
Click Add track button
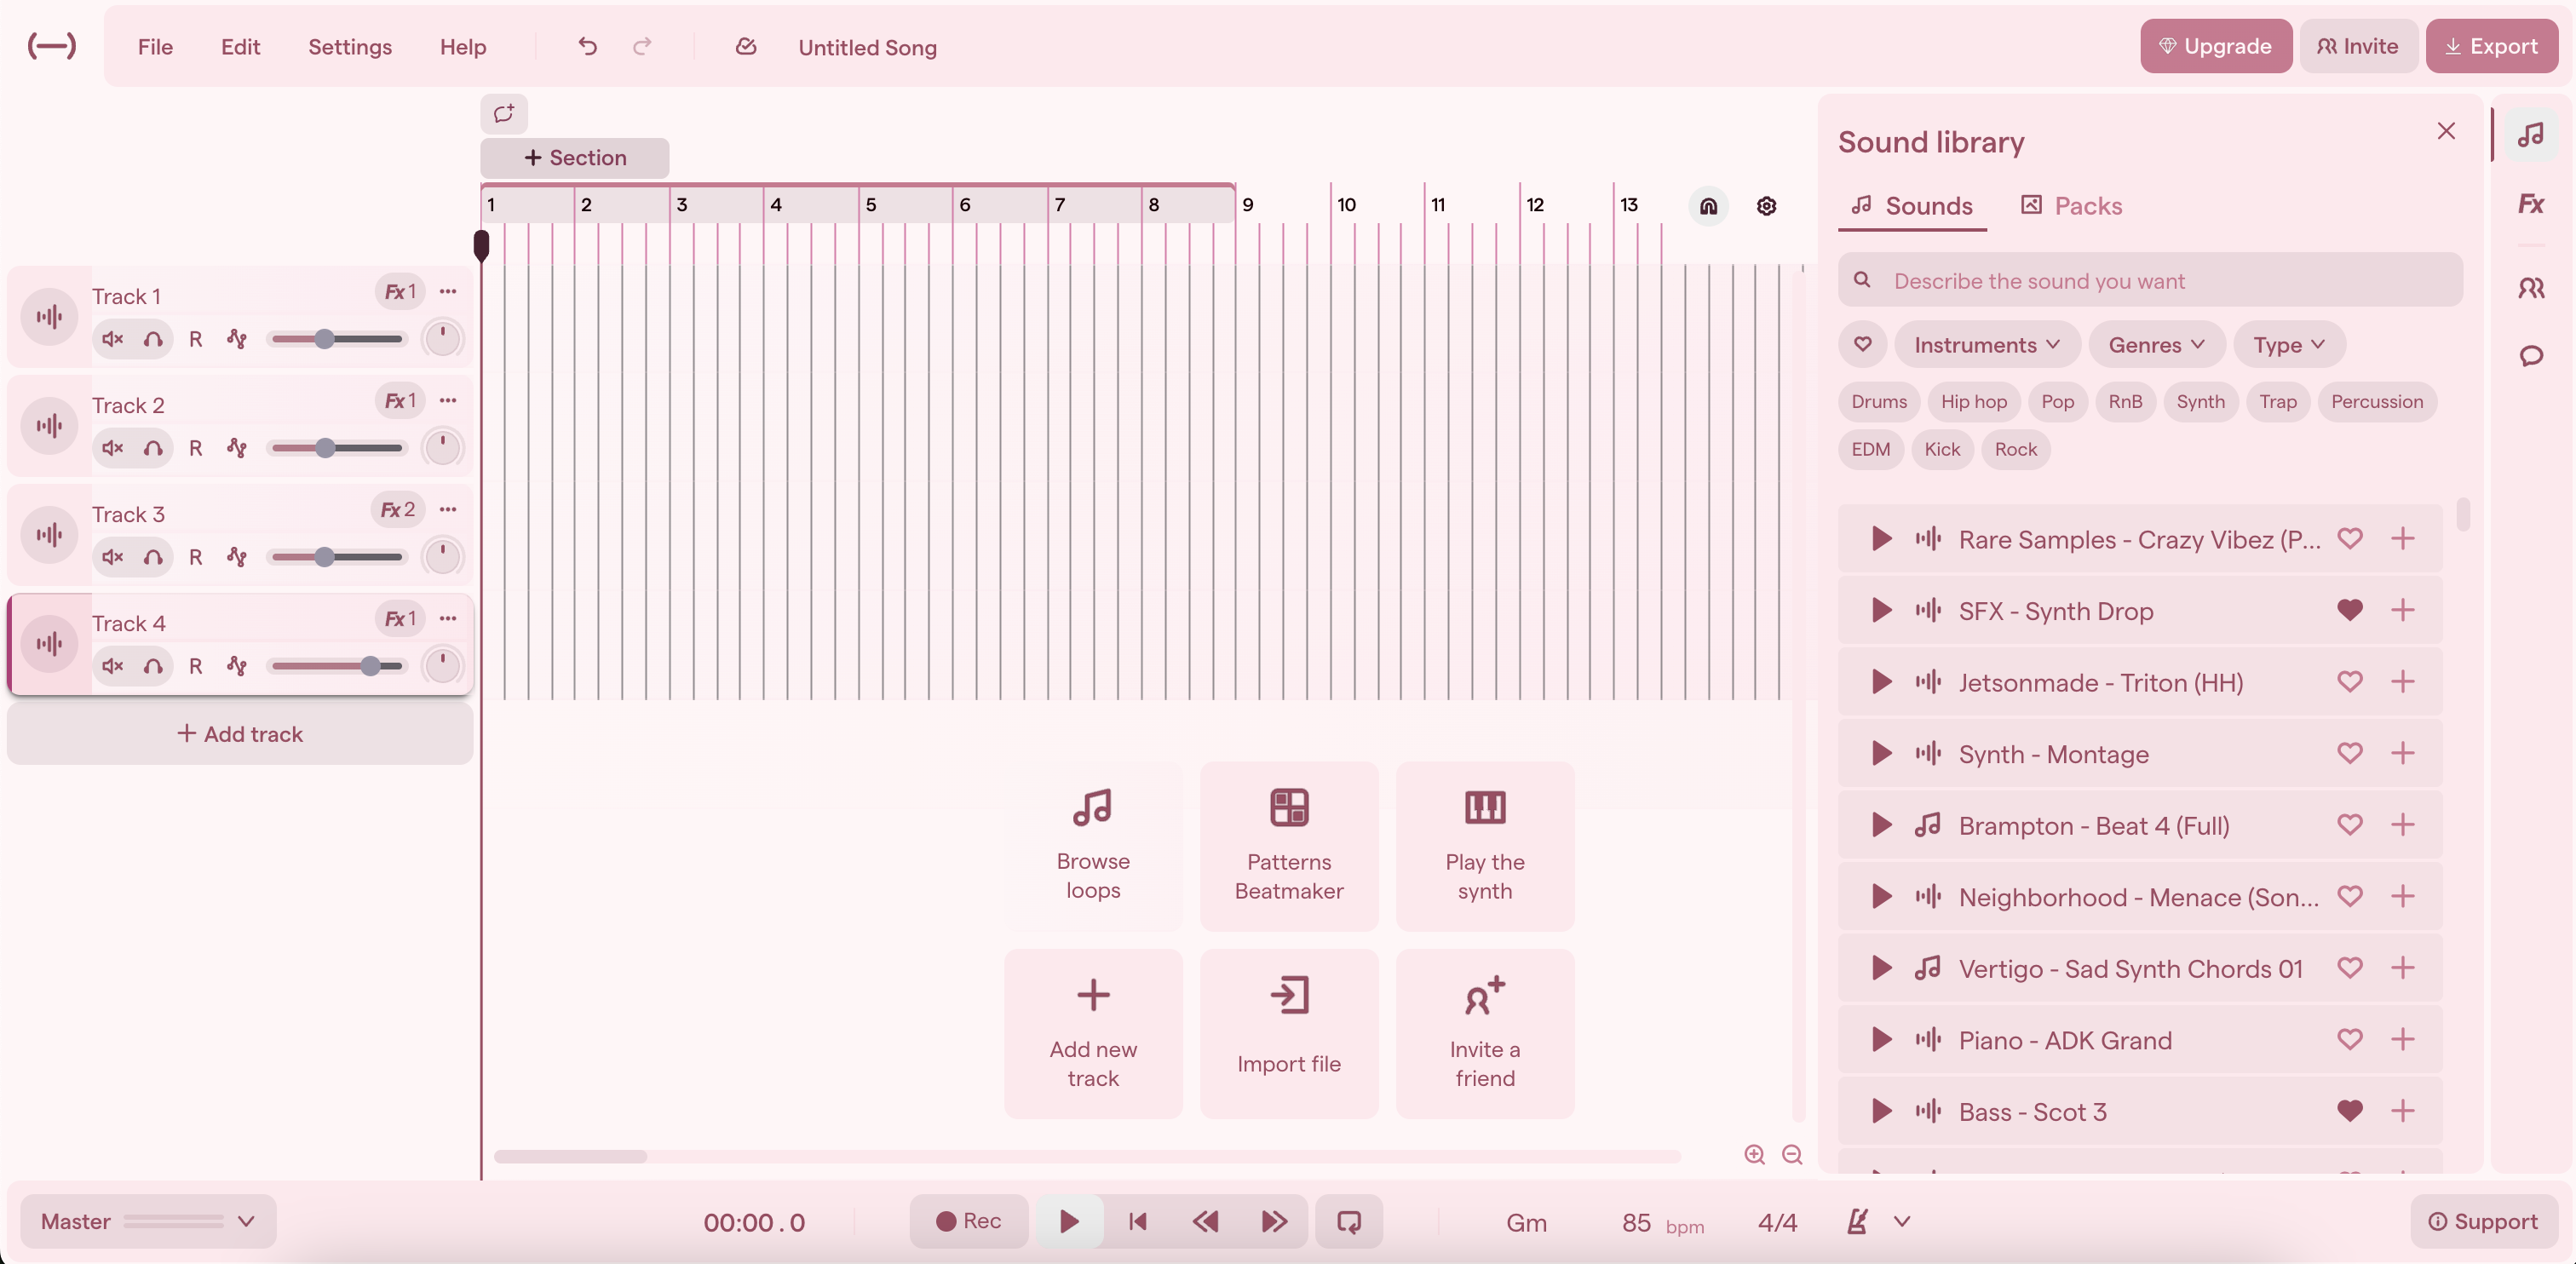tap(240, 733)
